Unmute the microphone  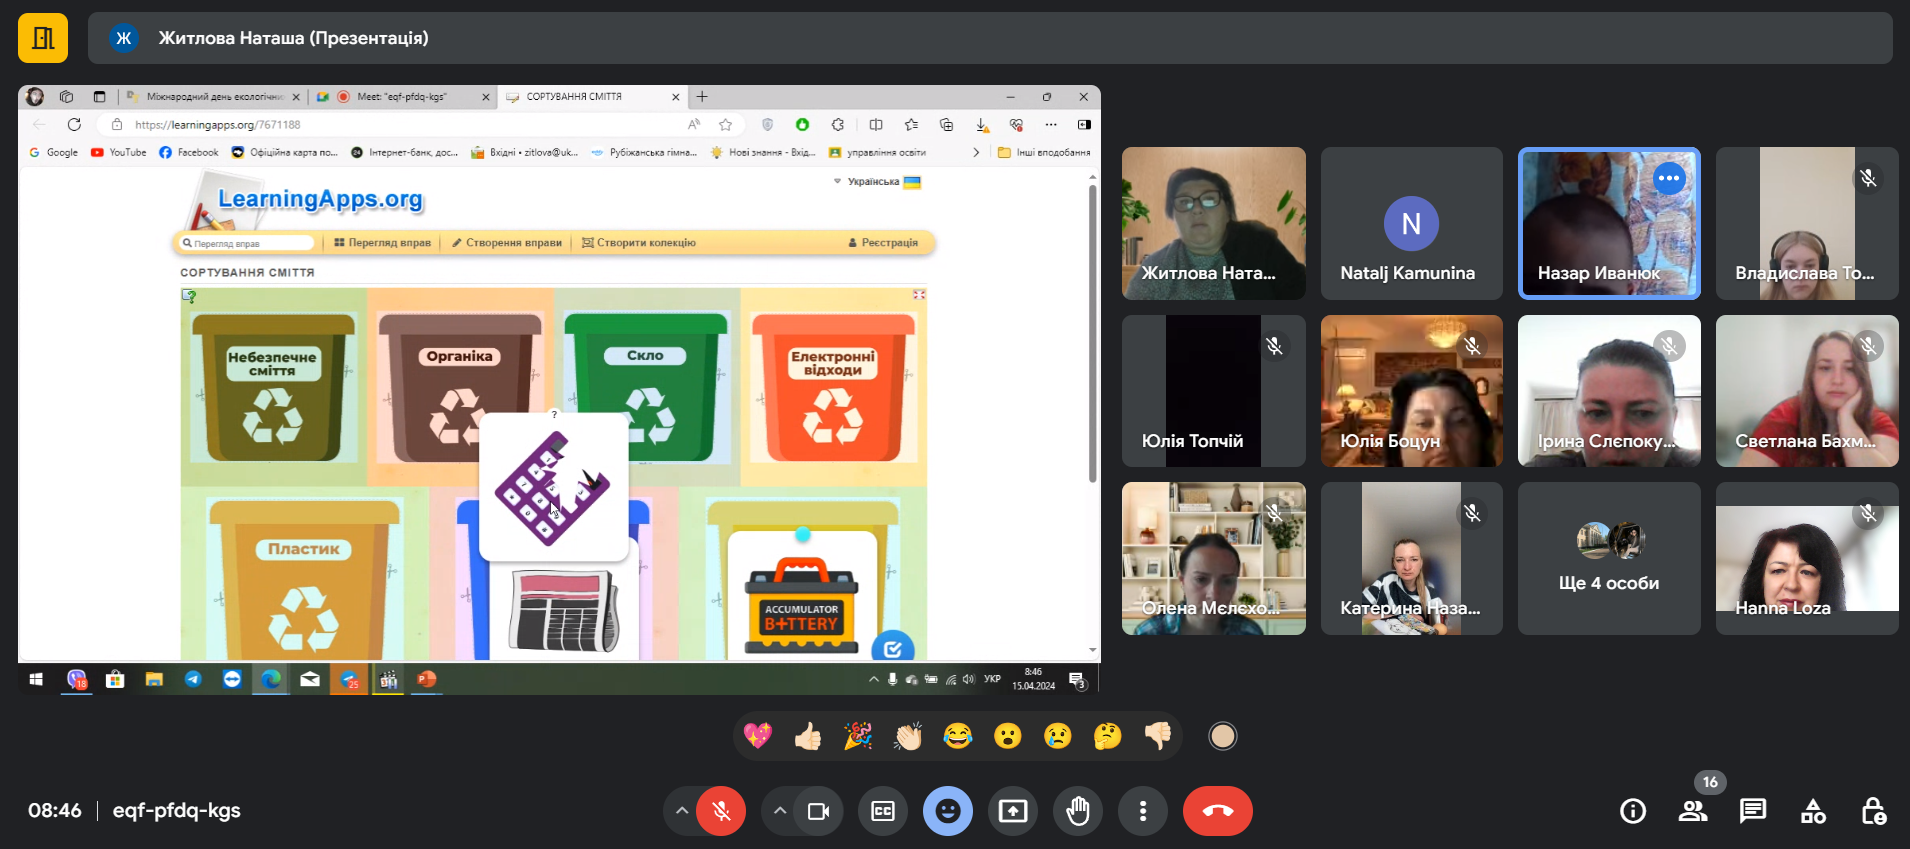721,811
